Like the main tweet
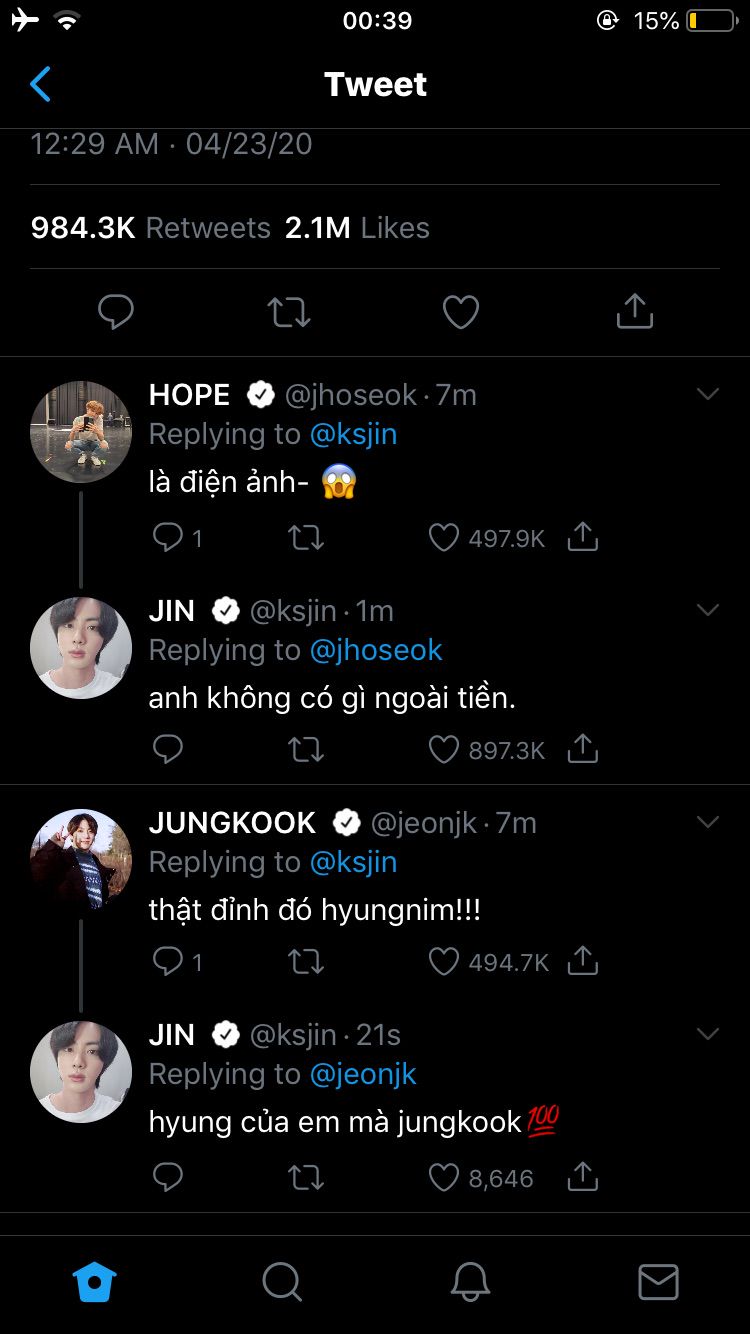Image resolution: width=750 pixels, height=1334 pixels. point(461,312)
